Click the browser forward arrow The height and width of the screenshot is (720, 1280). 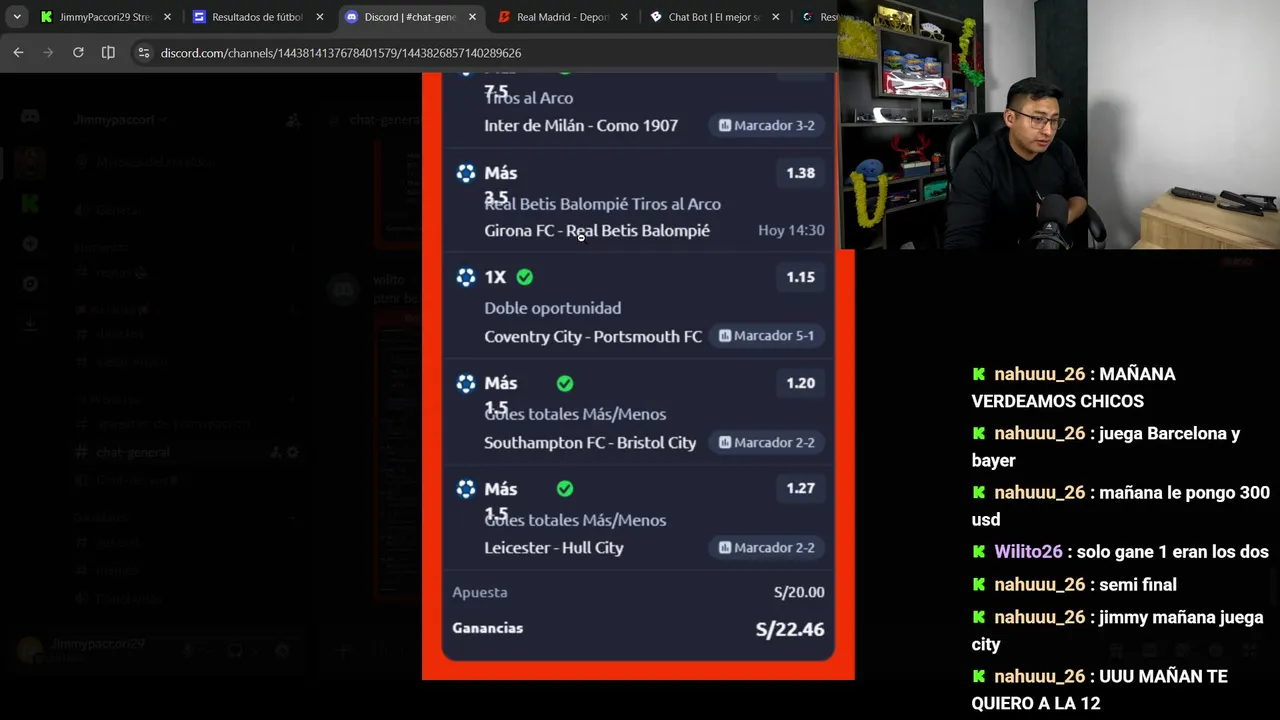point(48,52)
